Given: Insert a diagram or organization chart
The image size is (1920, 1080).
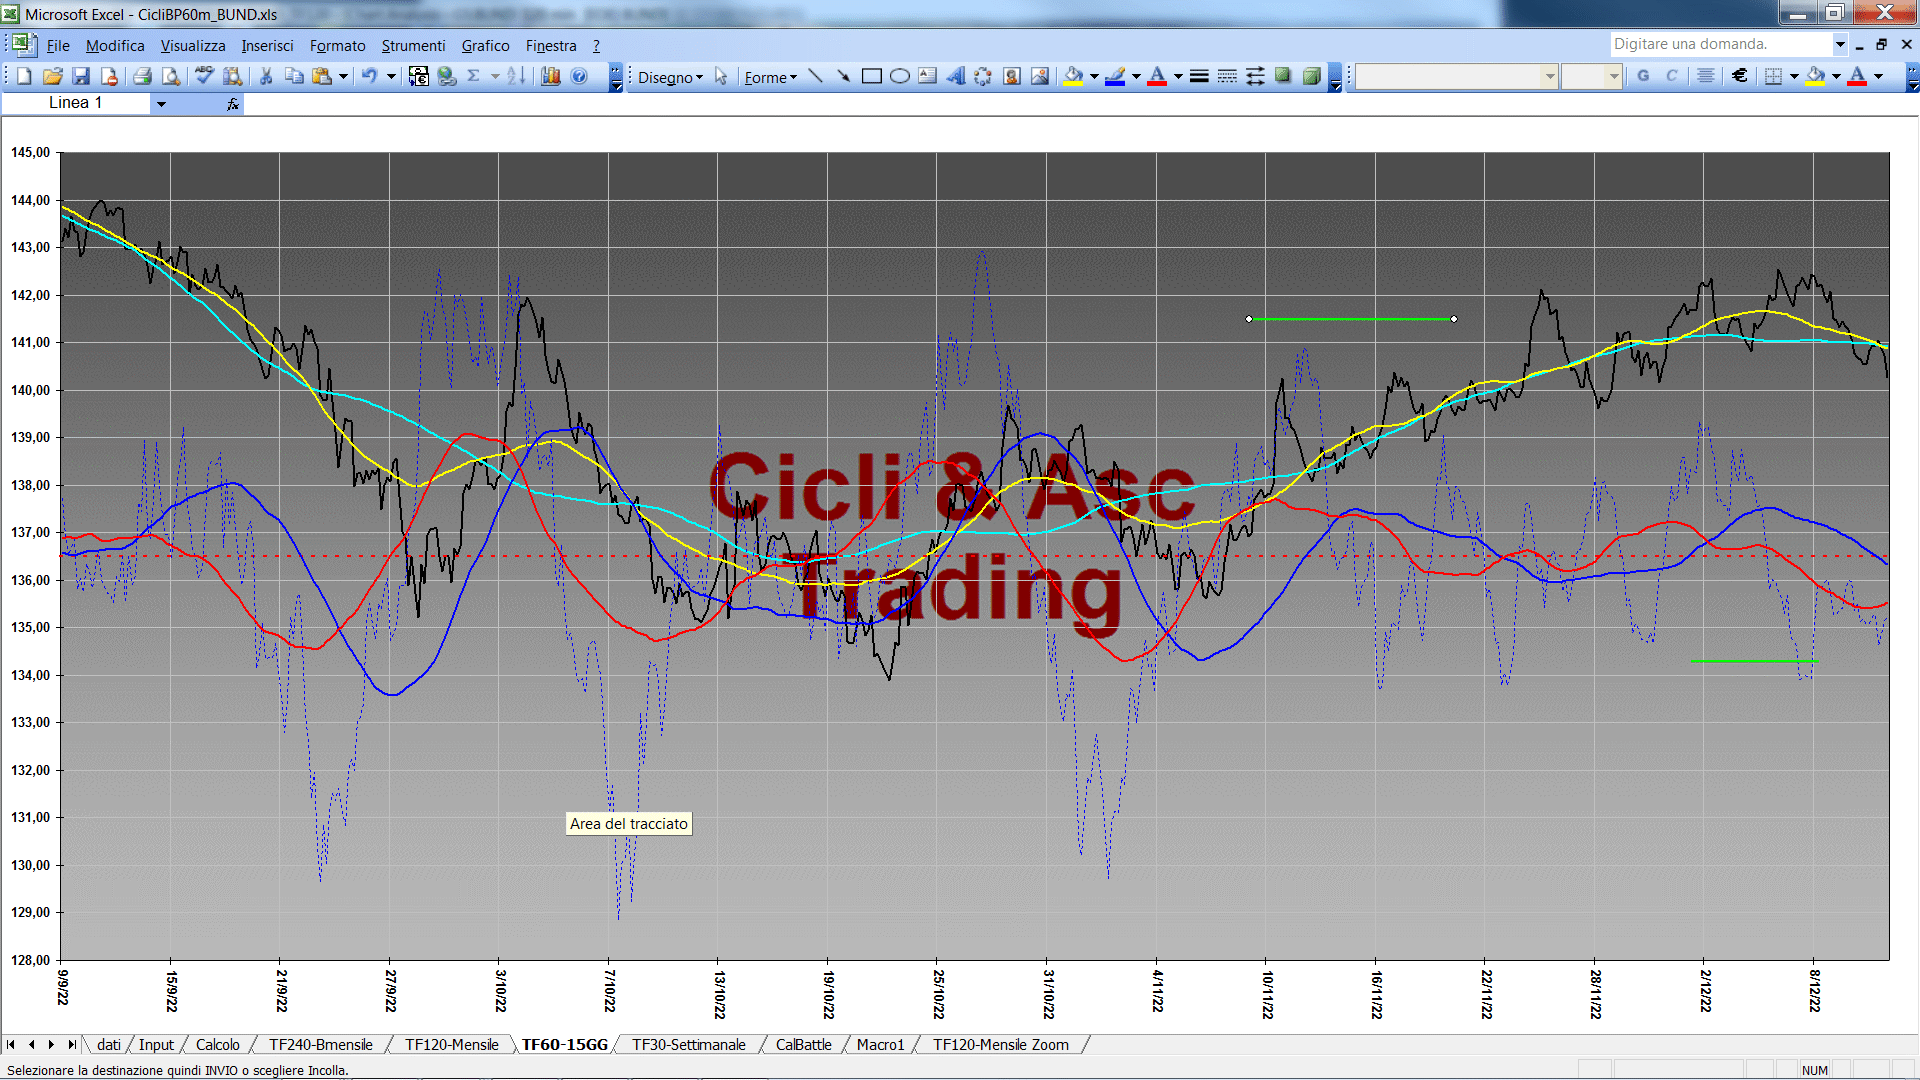Looking at the screenshot, I should tap(984, 76).
